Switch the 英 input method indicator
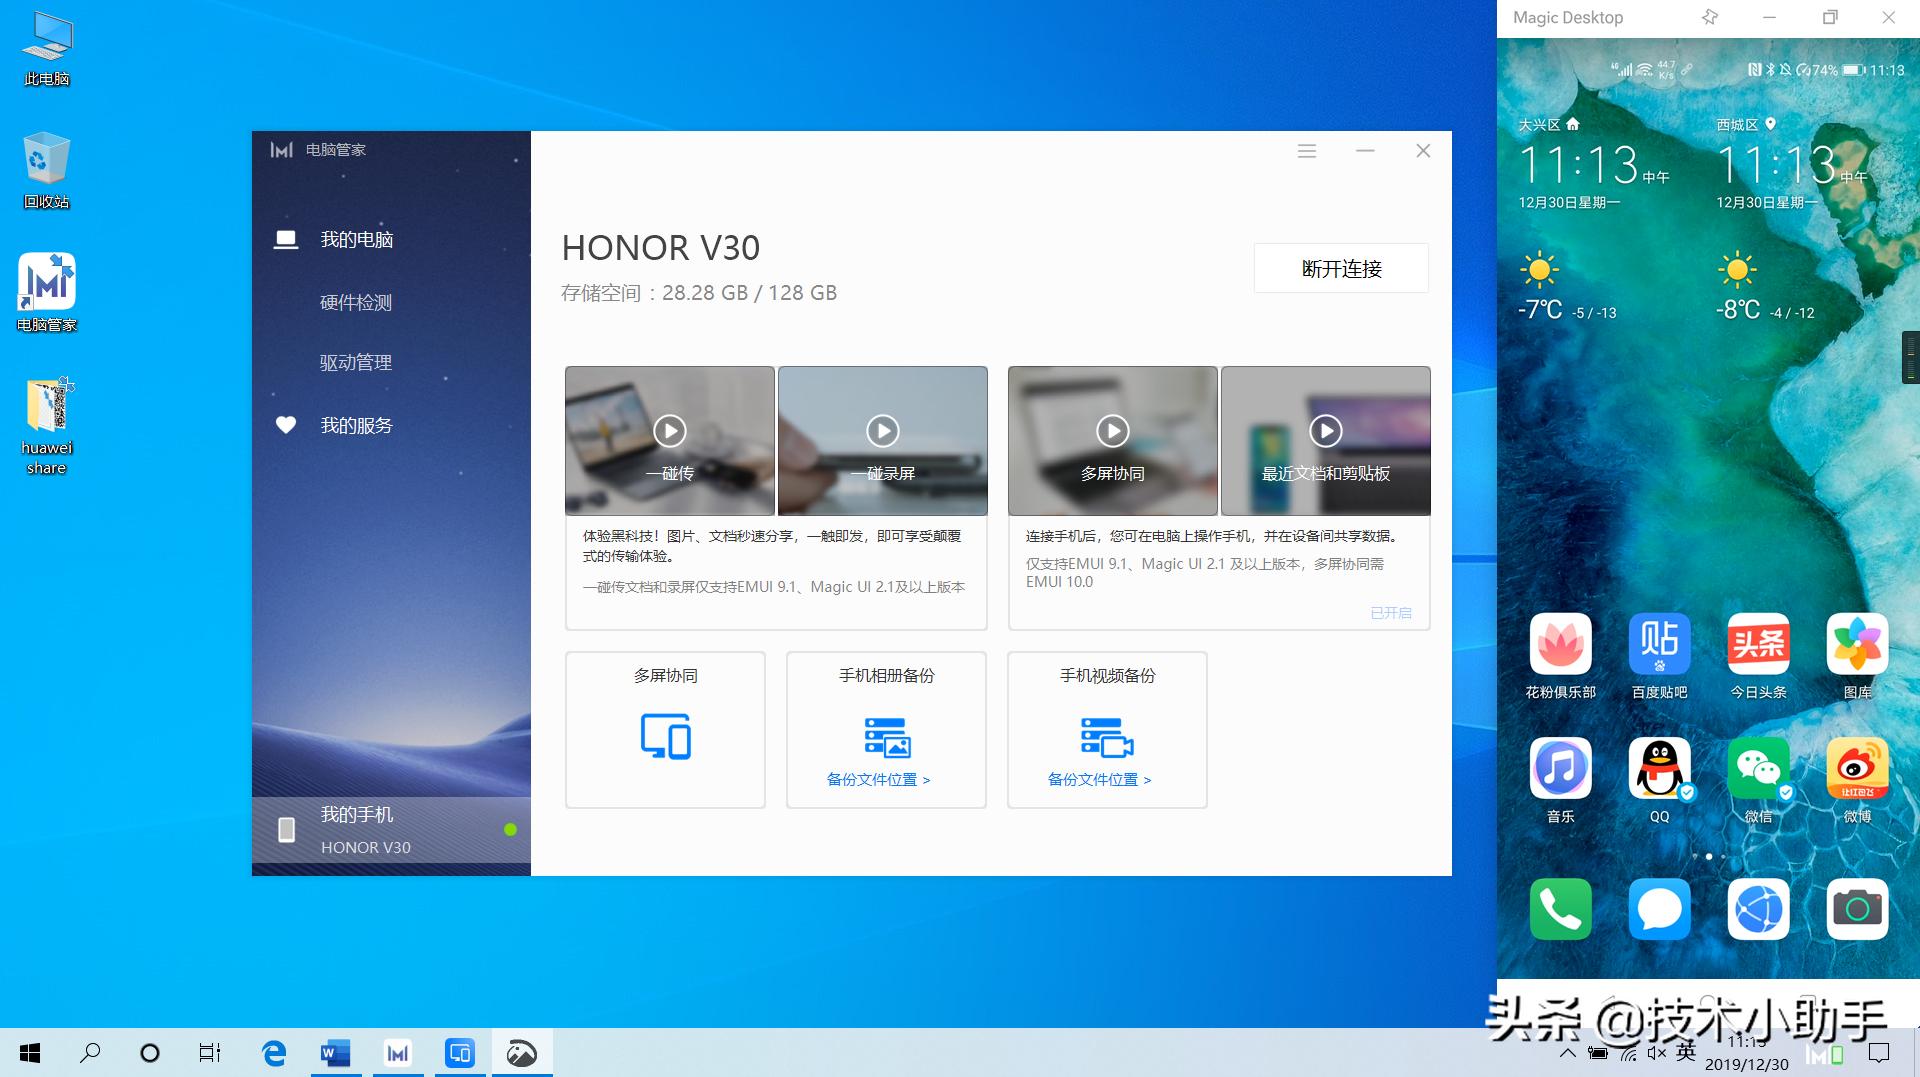This screenshot has width=1920, height=1077. tap(1686, 1051)
